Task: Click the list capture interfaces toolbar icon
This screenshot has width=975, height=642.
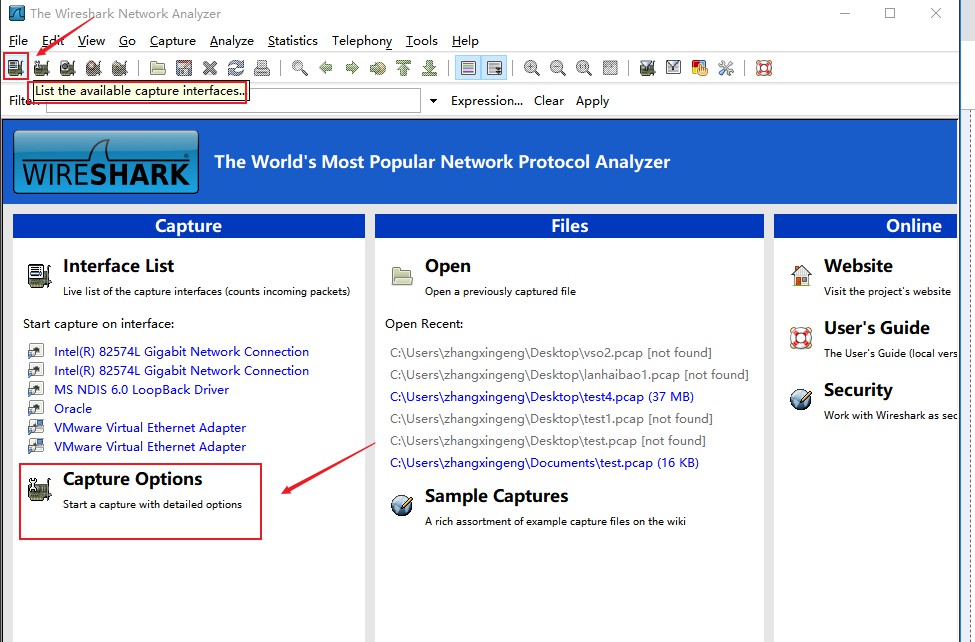Action: (16, 67)
